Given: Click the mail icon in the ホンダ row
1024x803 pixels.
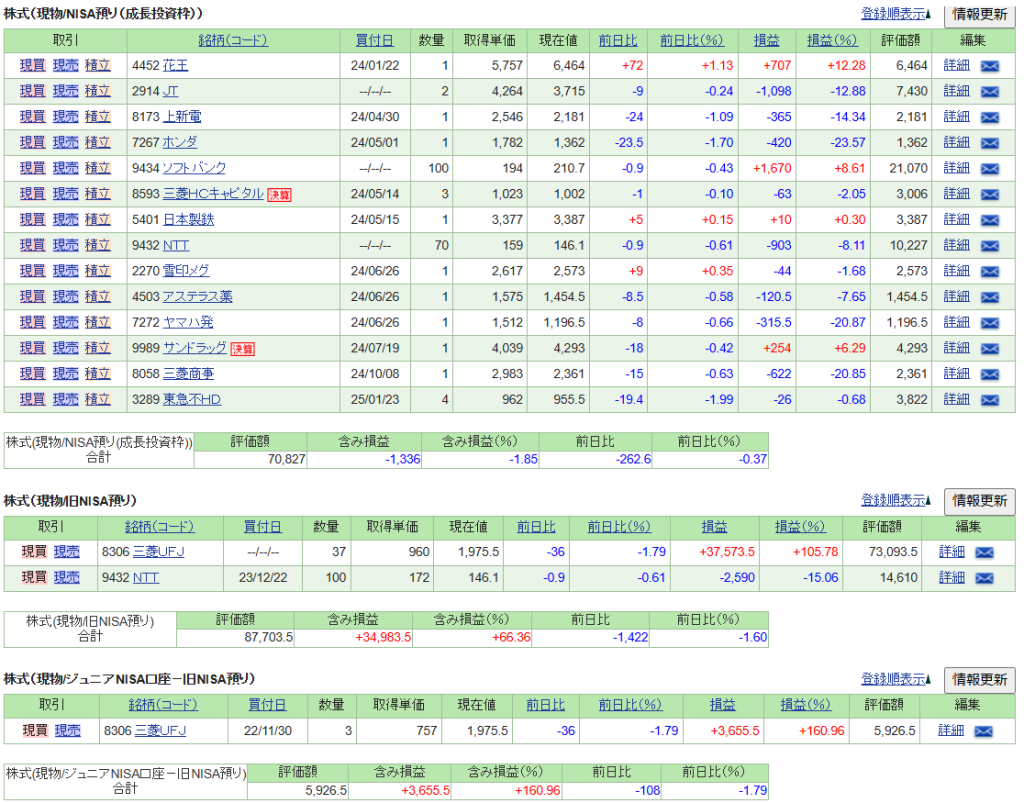Looking at the screenshot, I should pos(989,142).
